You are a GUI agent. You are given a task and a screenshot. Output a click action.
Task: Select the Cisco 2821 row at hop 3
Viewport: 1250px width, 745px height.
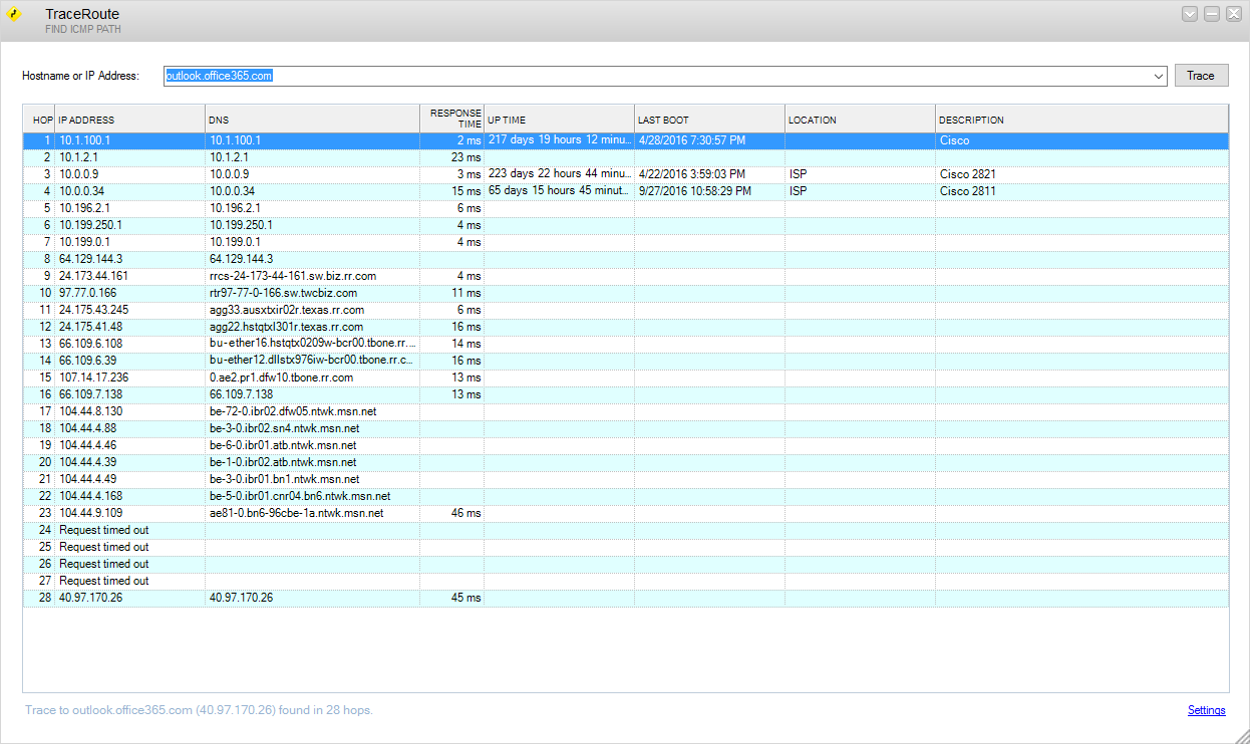(x=300, y=173)
